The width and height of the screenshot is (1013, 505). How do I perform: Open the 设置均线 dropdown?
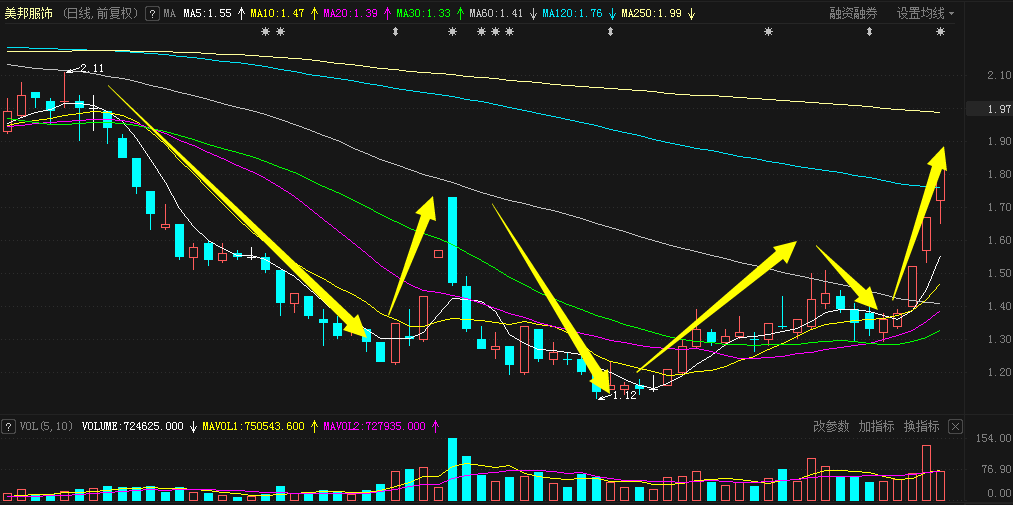[x=925, y=14]
